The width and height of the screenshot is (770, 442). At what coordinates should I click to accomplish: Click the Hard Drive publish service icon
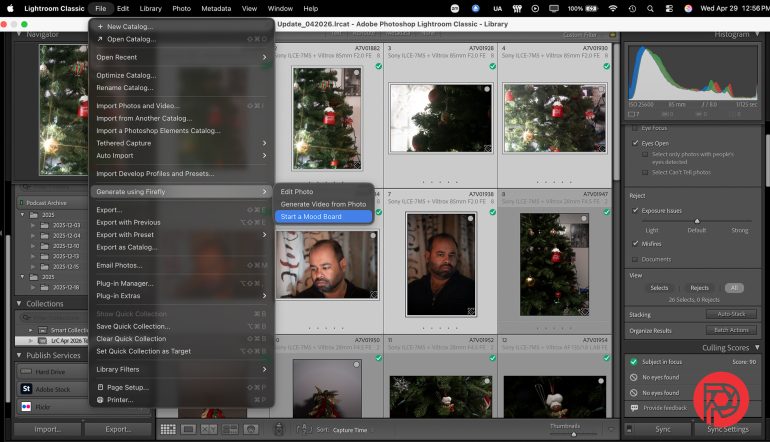pyautogui.click(x=27, y=371)
